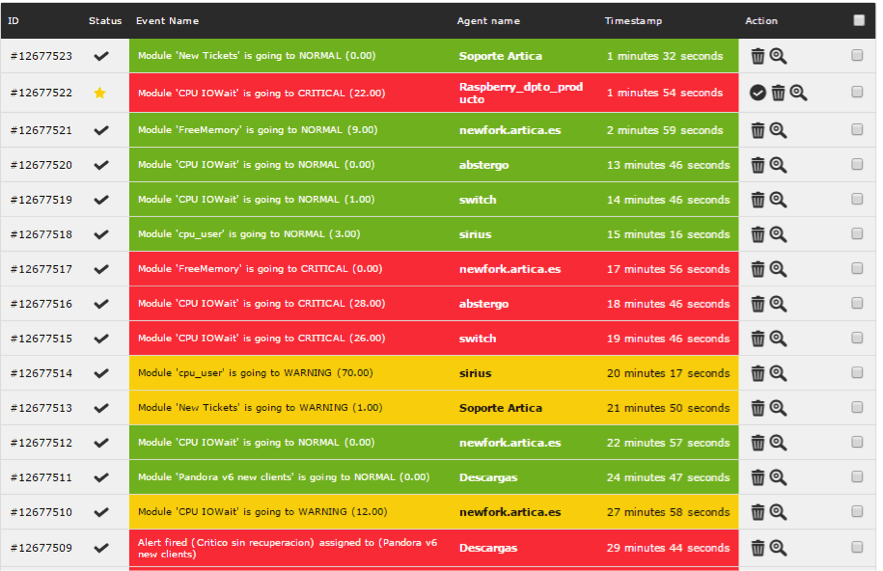Click event 'CPU IOWait' CRITICAL (22.00)

(262, 93)
